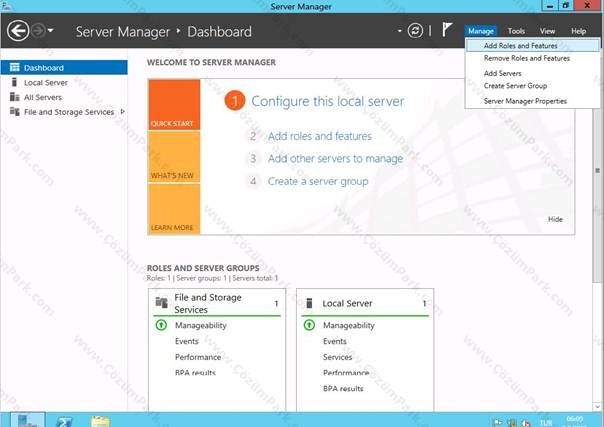Click the All Servers icon in sidebar

point(15,97)
